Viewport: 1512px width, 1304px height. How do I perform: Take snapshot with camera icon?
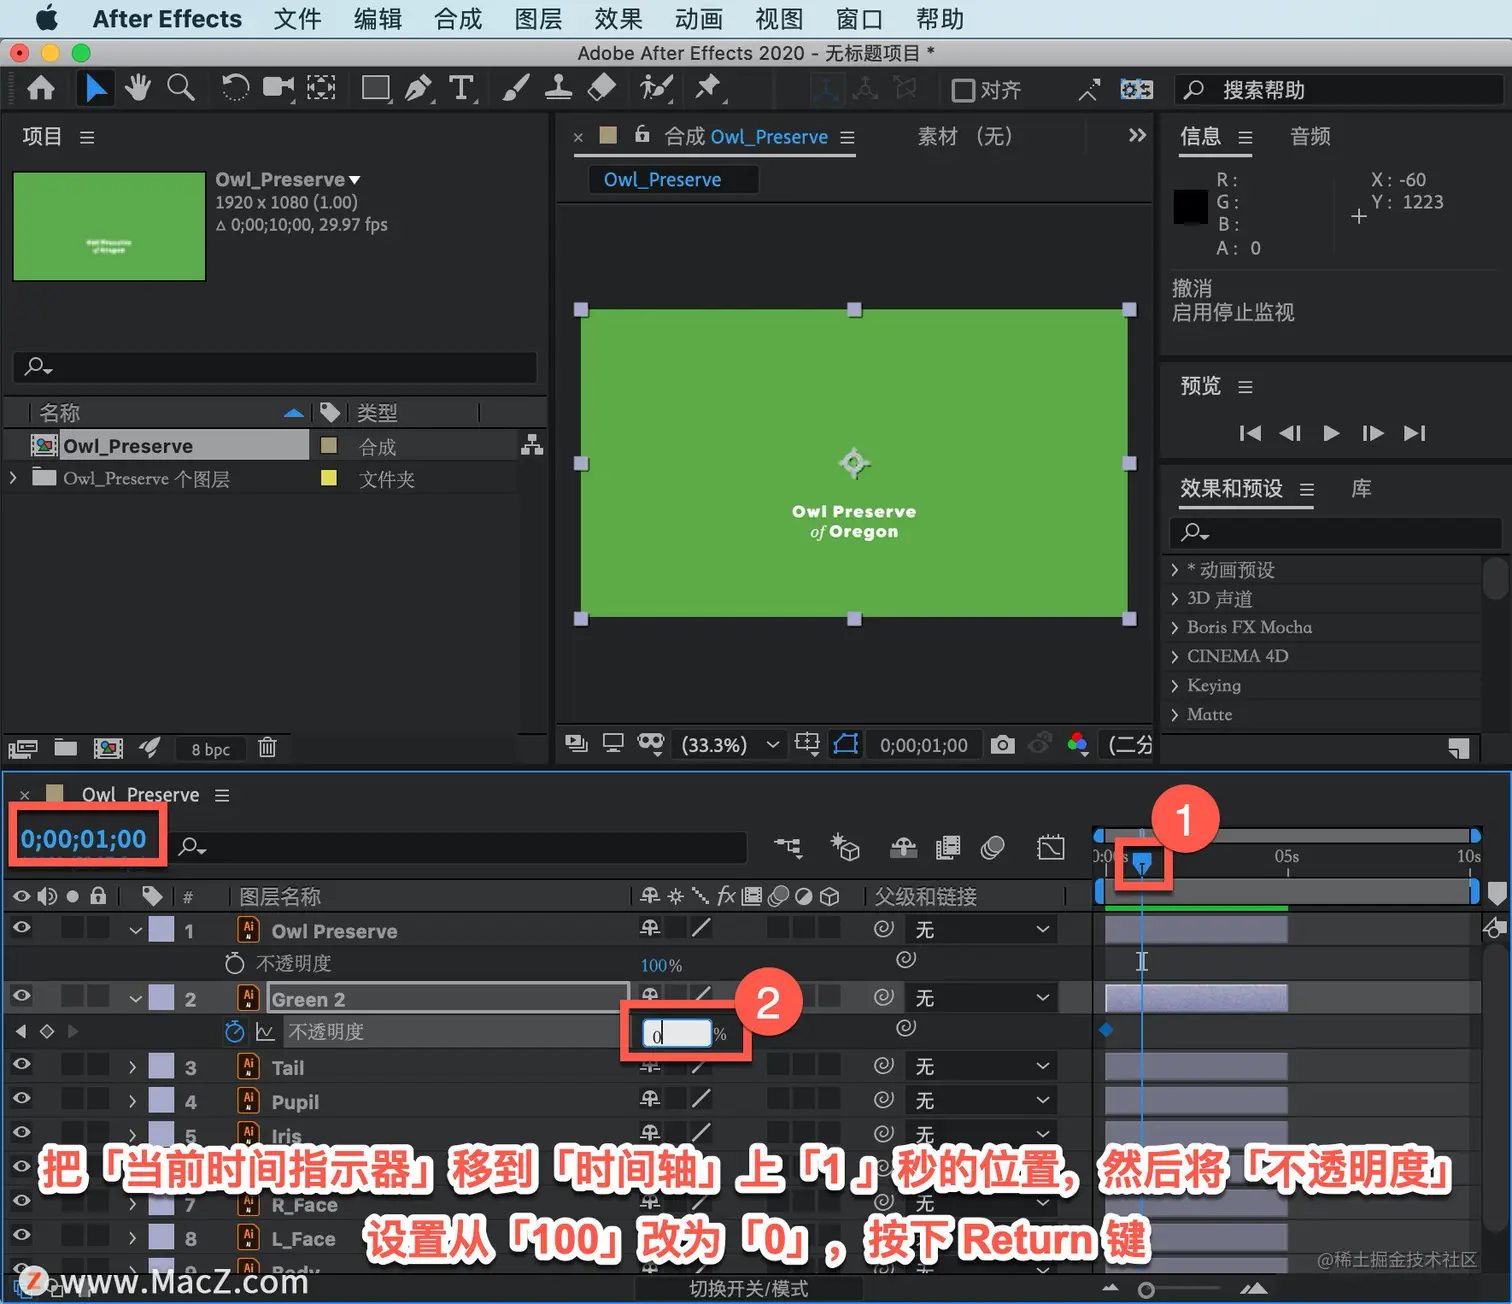coord(1002,744)
